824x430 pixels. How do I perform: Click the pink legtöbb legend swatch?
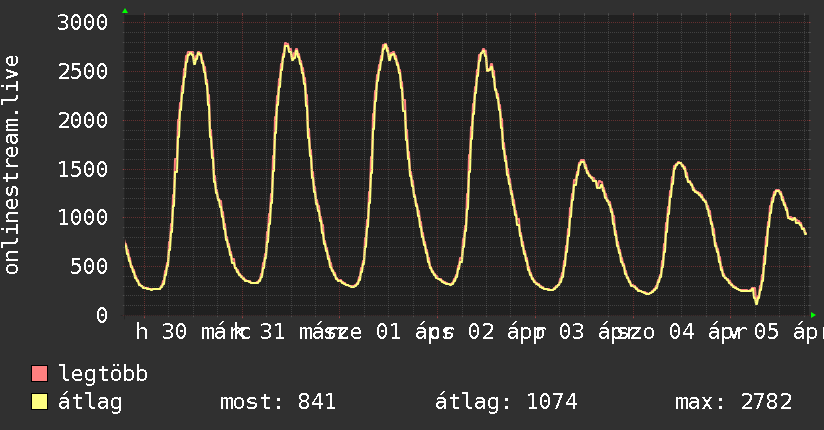[39, 374]
